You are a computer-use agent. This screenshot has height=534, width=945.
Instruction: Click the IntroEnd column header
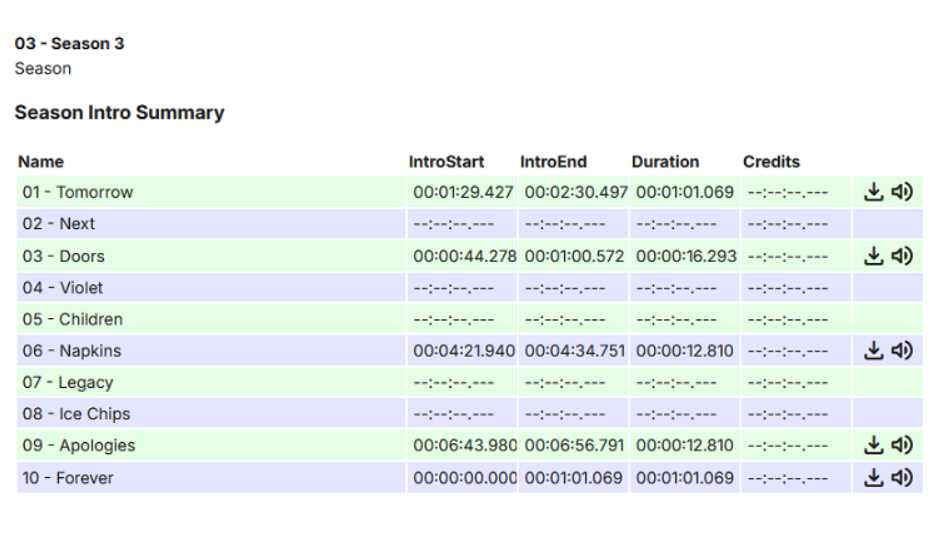(553, 162)
